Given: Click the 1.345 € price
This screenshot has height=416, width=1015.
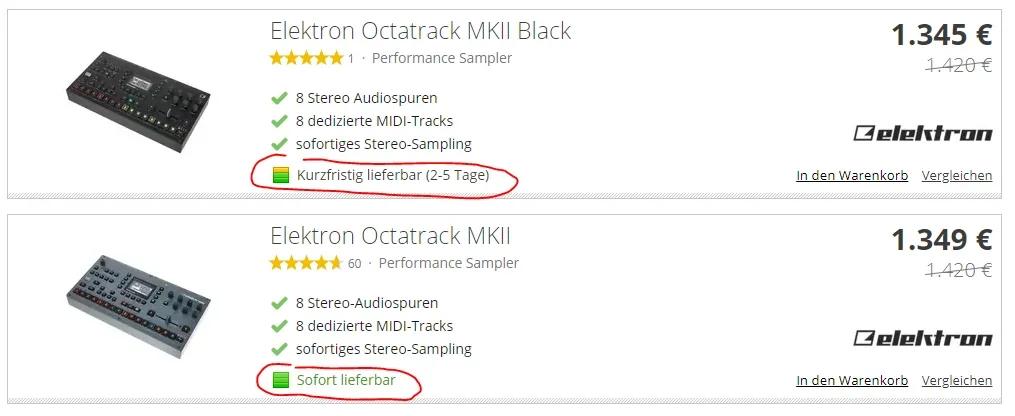Looking at the screenshot, I should pyautogui.click(x=940, y=35).
